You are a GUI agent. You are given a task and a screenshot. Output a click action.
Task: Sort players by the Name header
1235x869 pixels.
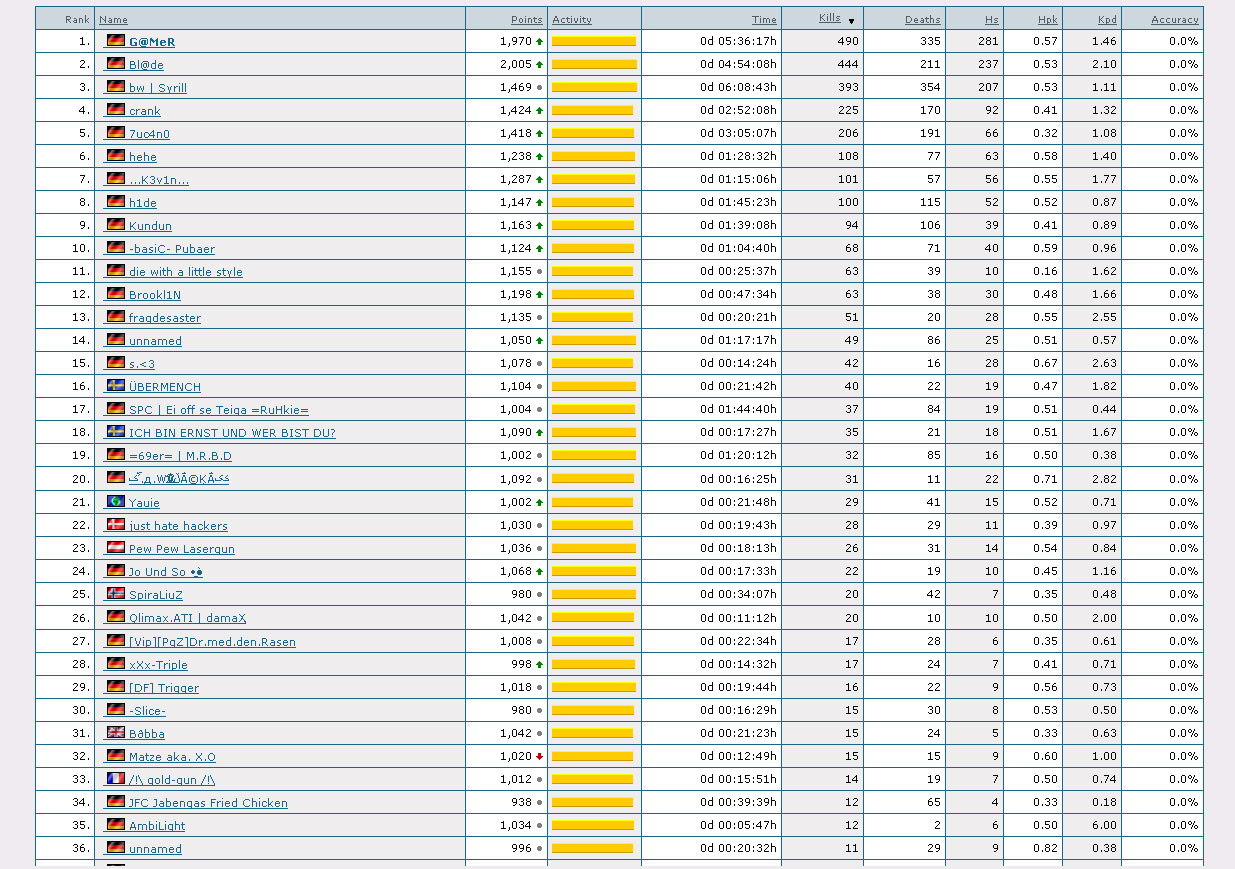[x=113, y=20]
